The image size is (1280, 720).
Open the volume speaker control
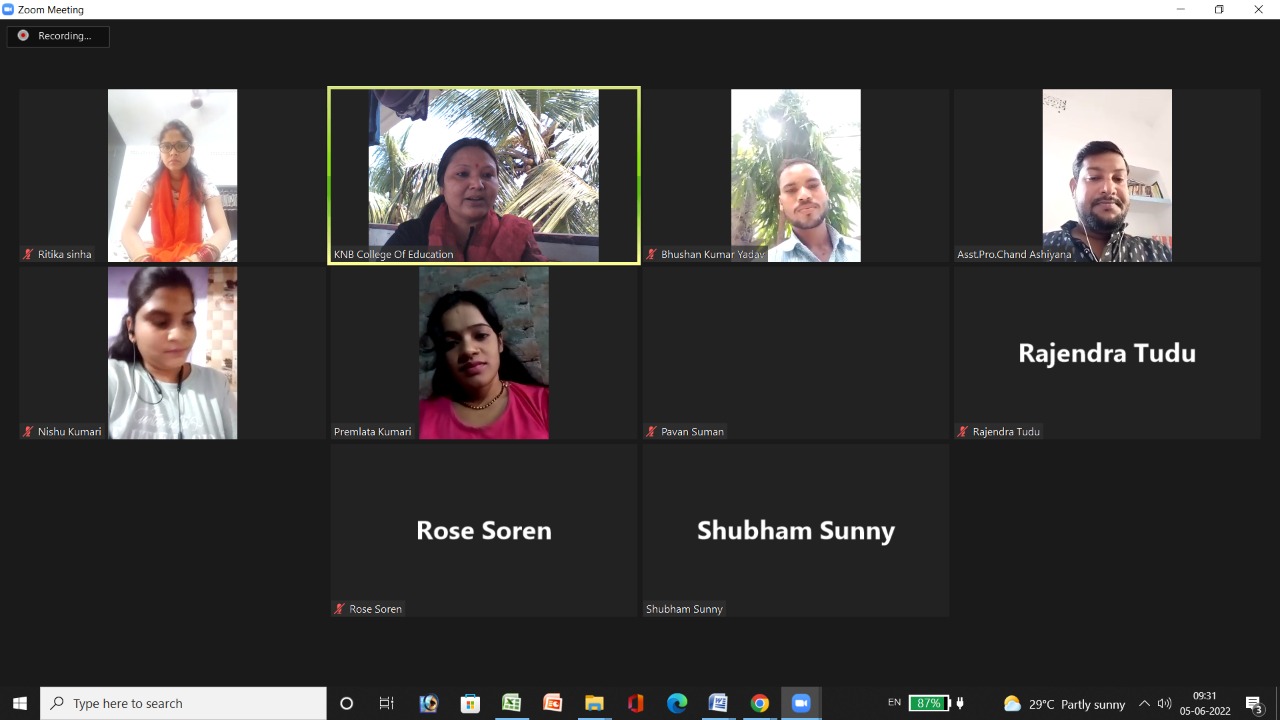point(1164,704)
